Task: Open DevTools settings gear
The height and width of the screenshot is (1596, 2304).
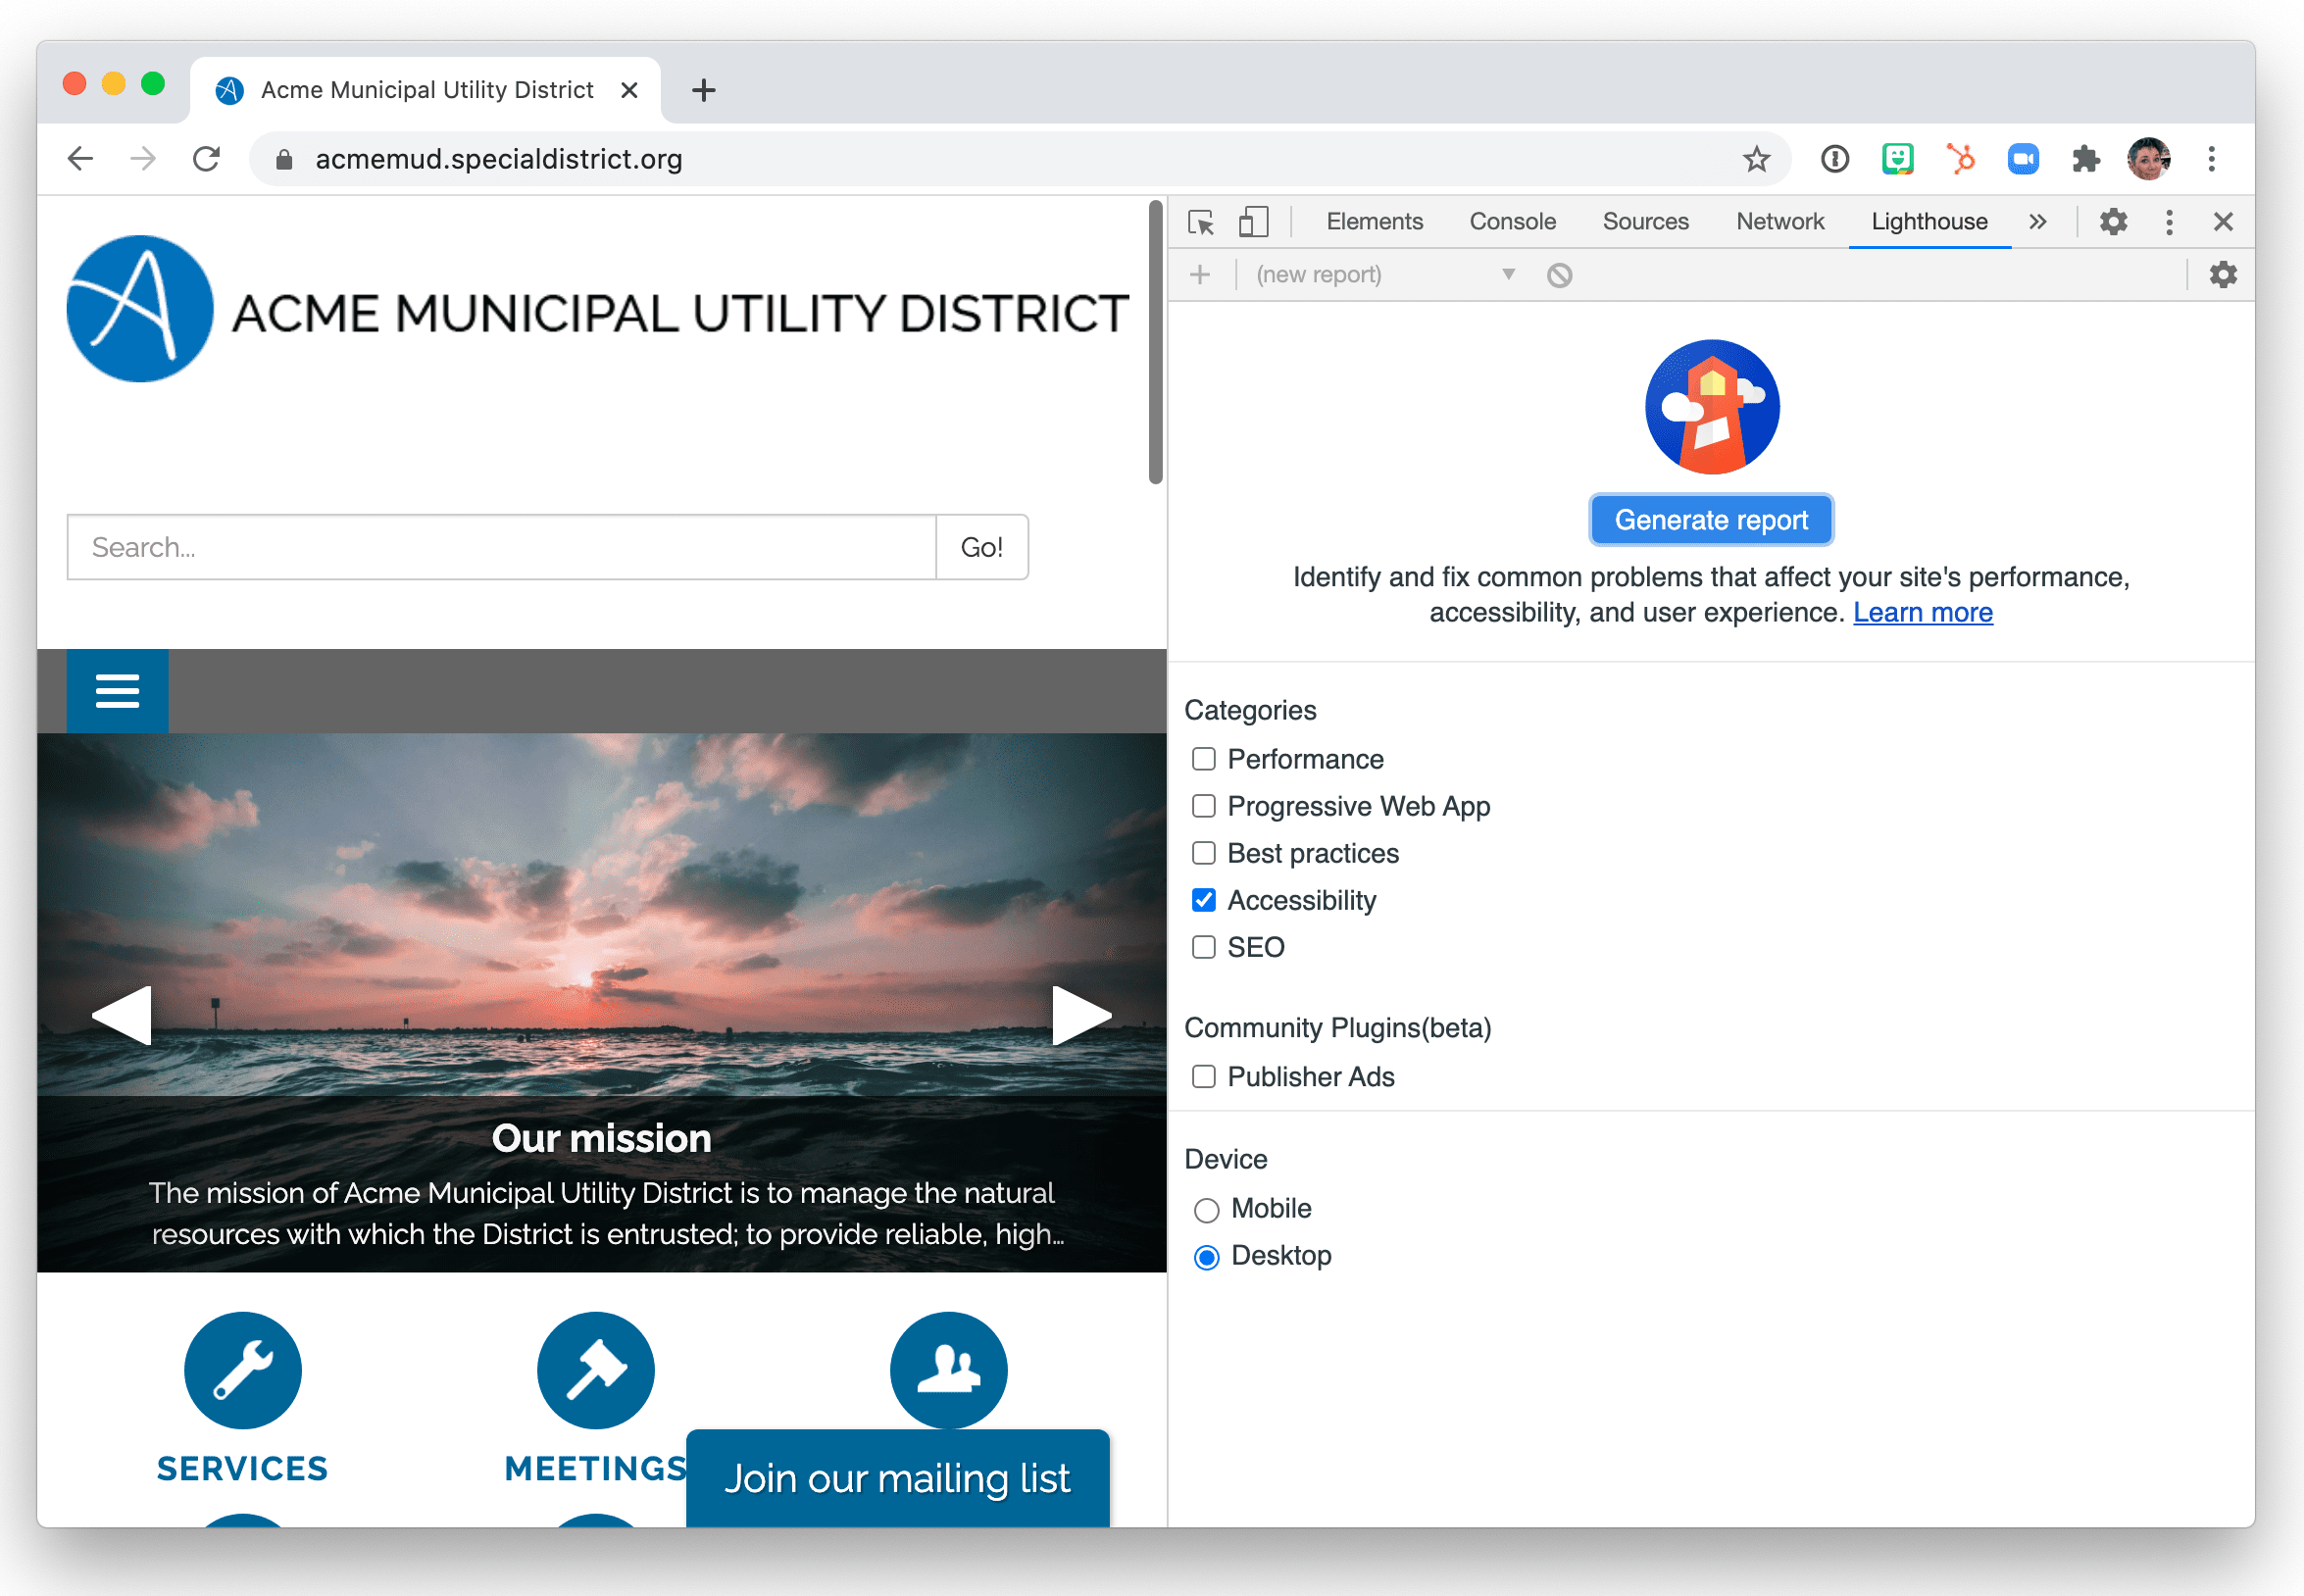Action: click(x=2113, y=221)
